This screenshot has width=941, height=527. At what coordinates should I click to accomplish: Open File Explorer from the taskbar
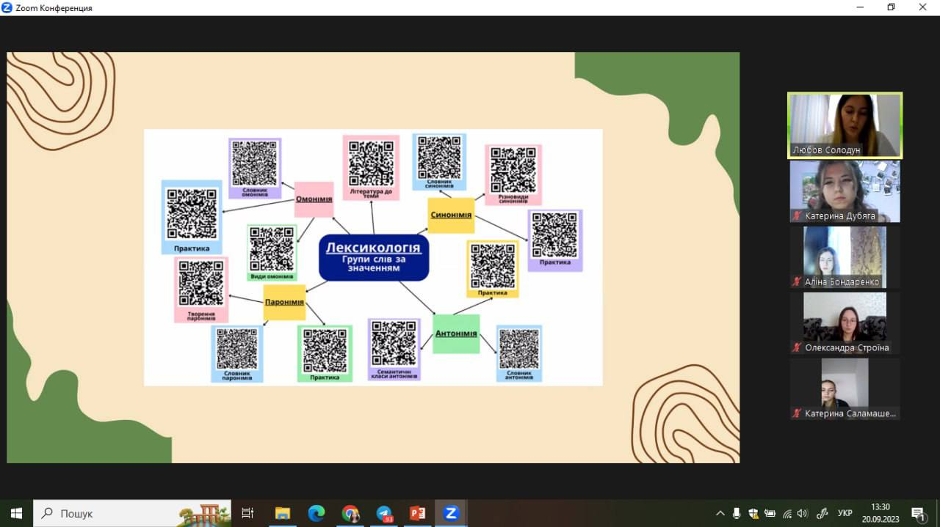(282, 513)
